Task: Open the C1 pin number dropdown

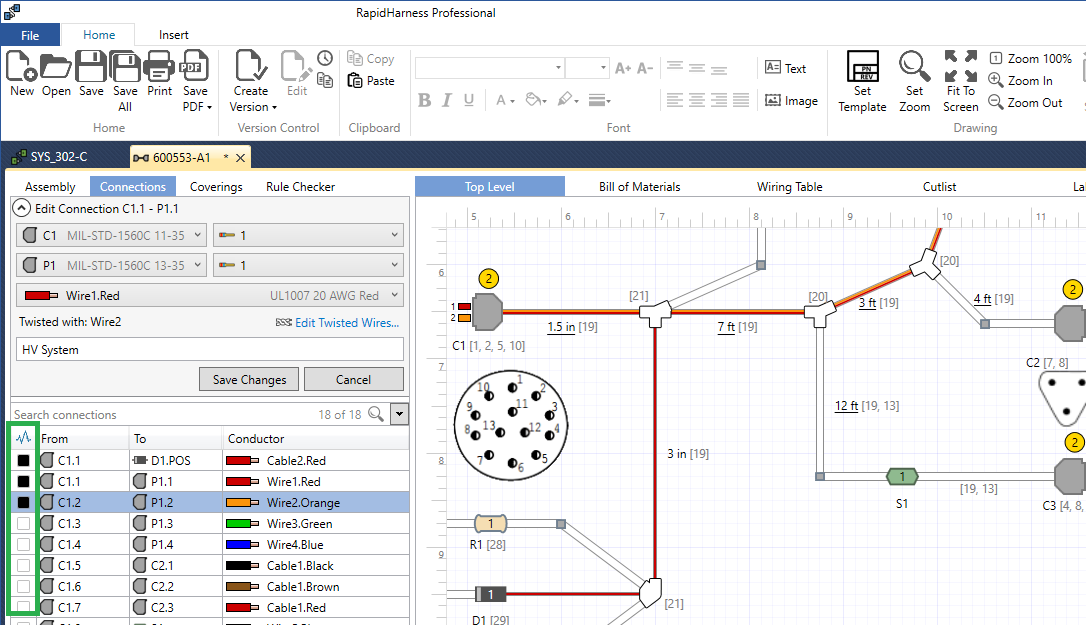Action: (308, 236)
